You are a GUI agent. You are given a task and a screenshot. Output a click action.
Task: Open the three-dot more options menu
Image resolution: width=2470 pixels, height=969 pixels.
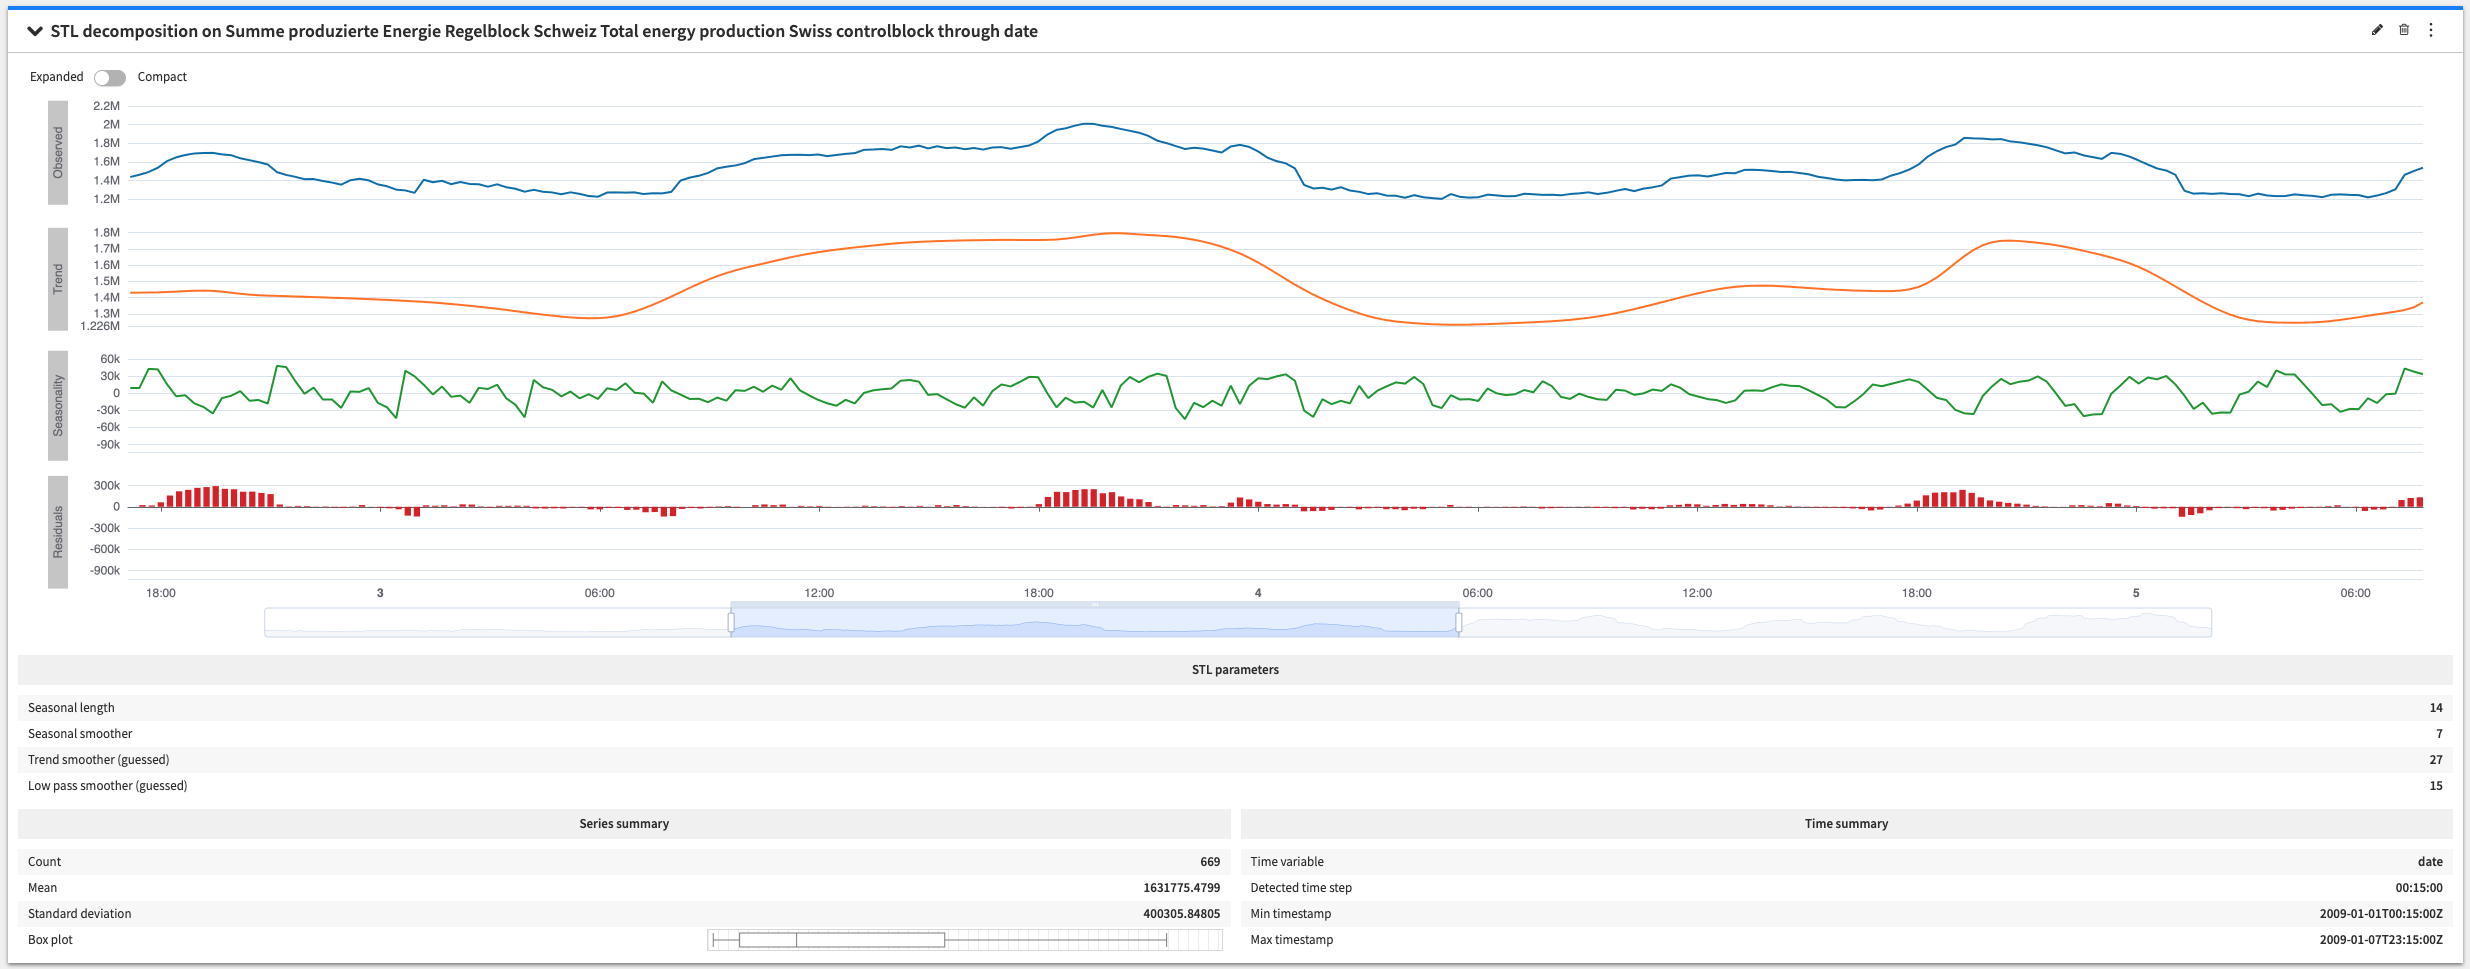click(2431, 30)
